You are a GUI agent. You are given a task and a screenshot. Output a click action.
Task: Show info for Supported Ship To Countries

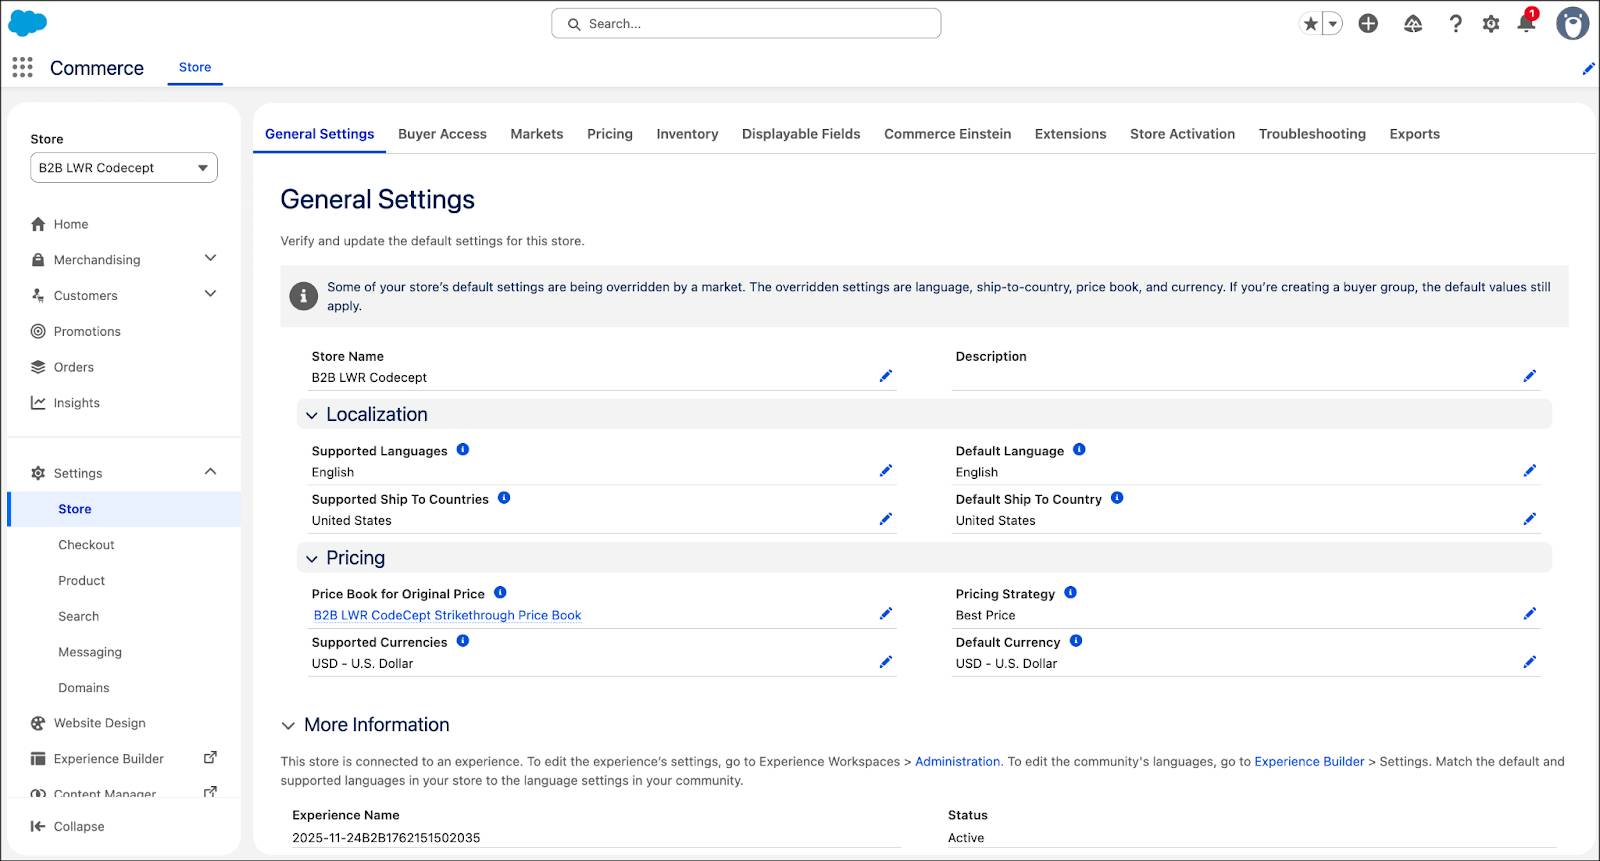[x=504, y=498]
